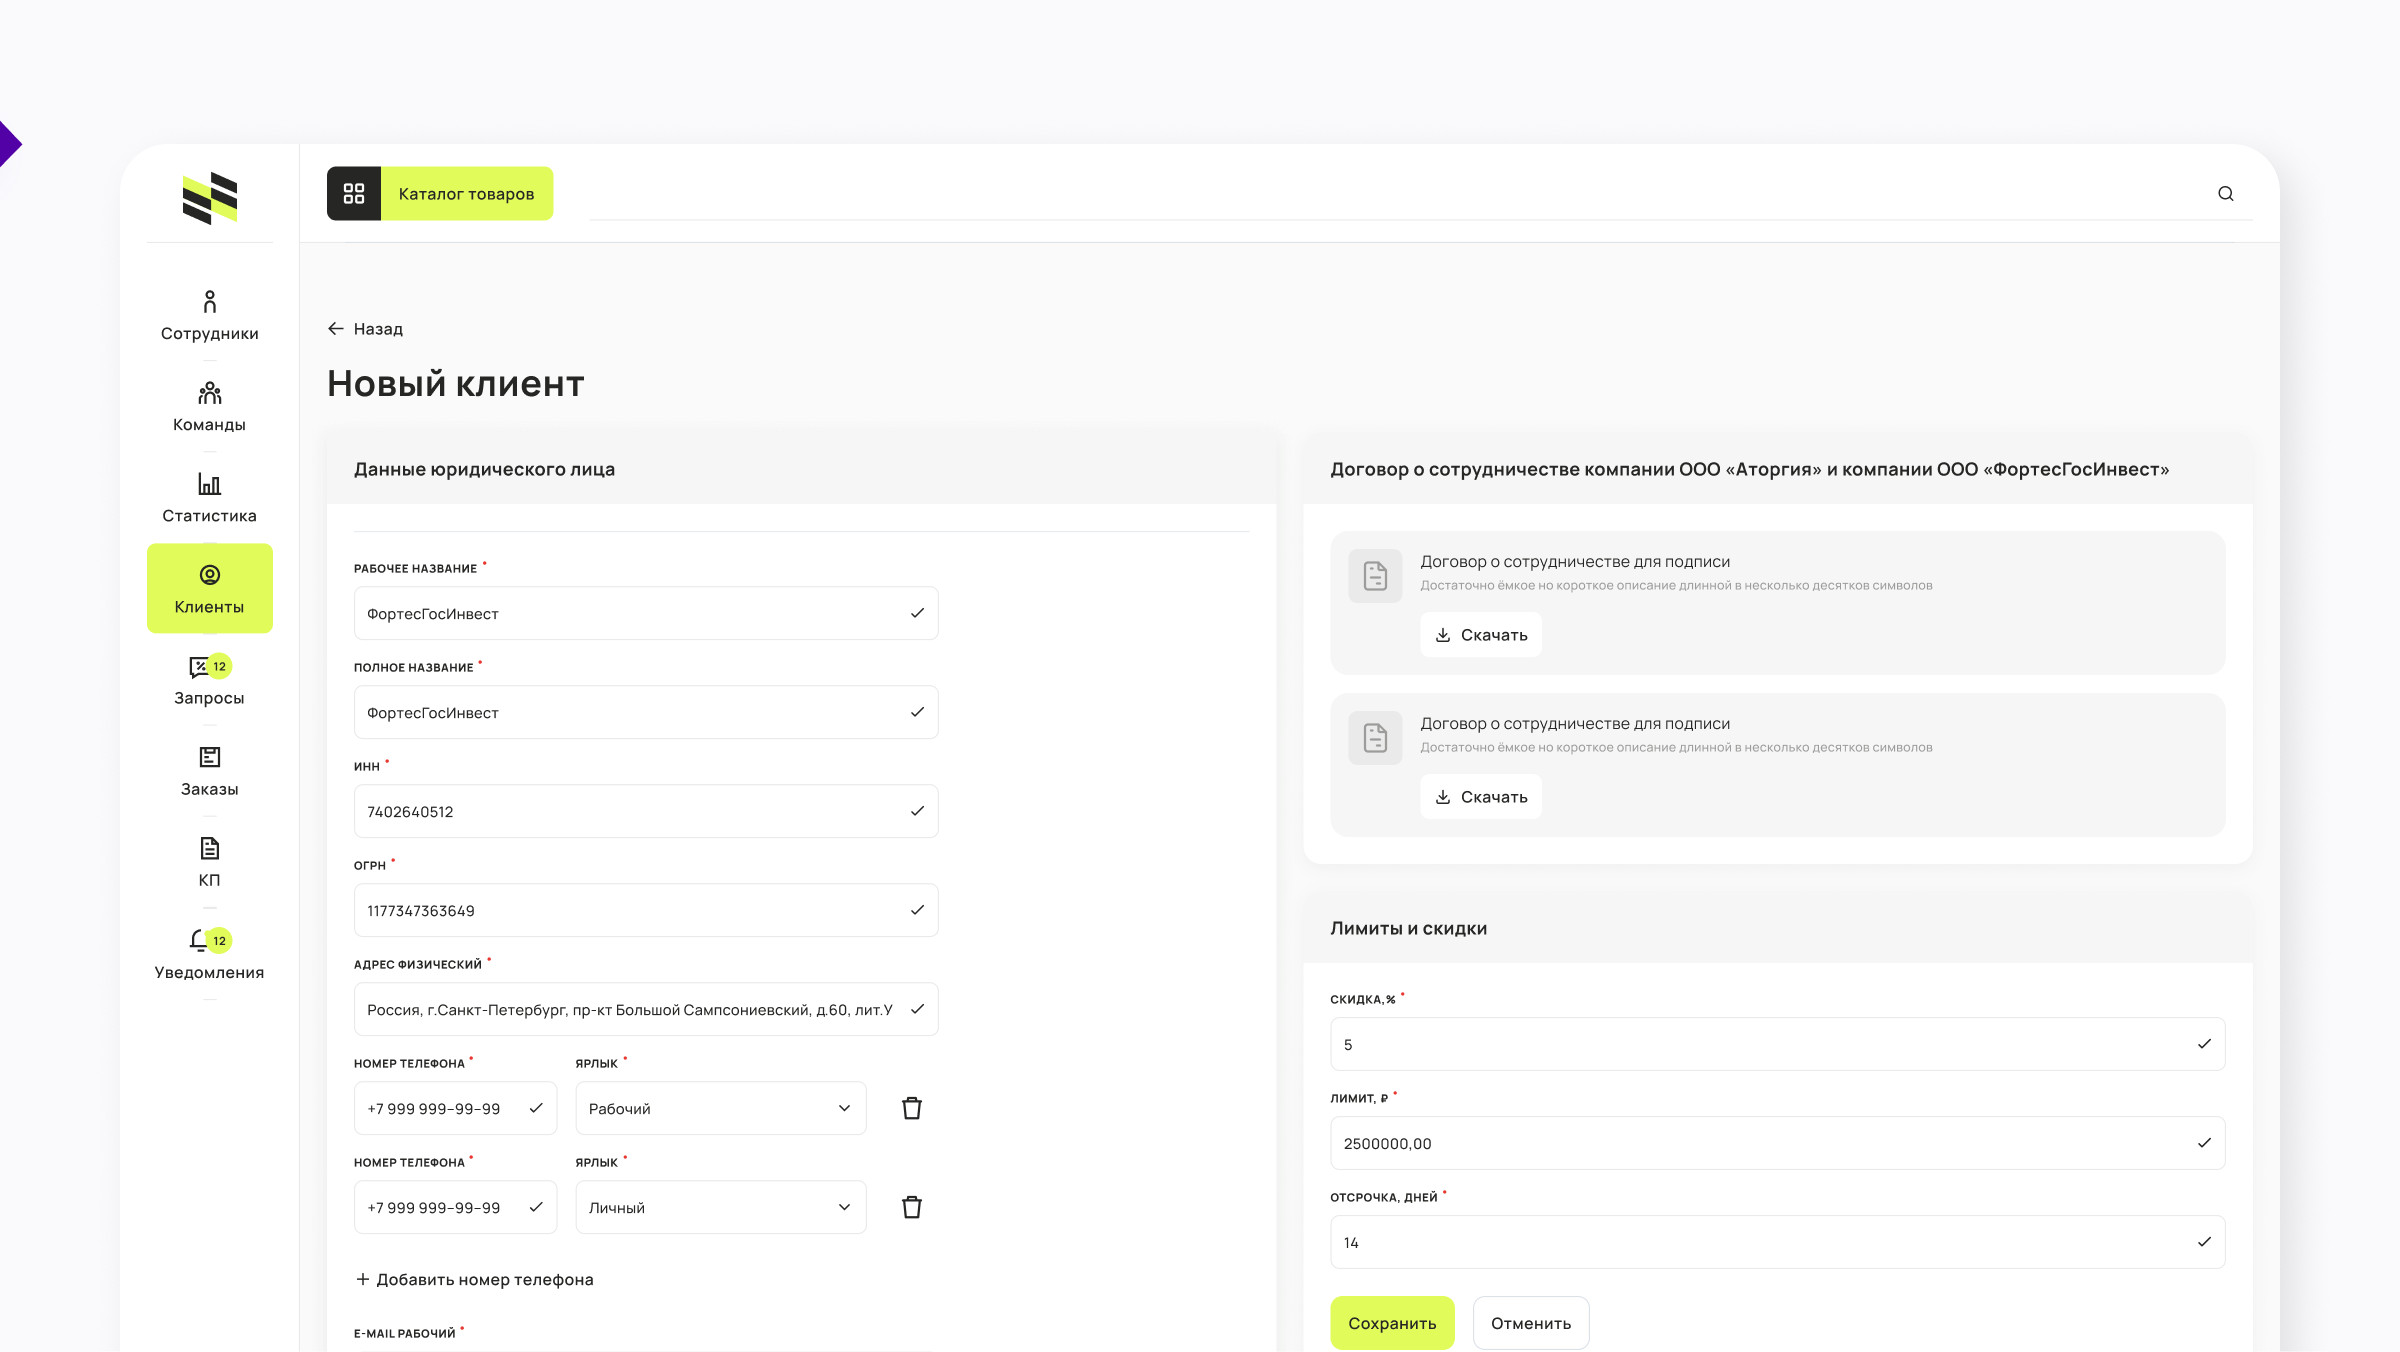Open the Статистика chart icon
The height and width of the screenshot is (1352, 2400).
click(x=209, y=485)
